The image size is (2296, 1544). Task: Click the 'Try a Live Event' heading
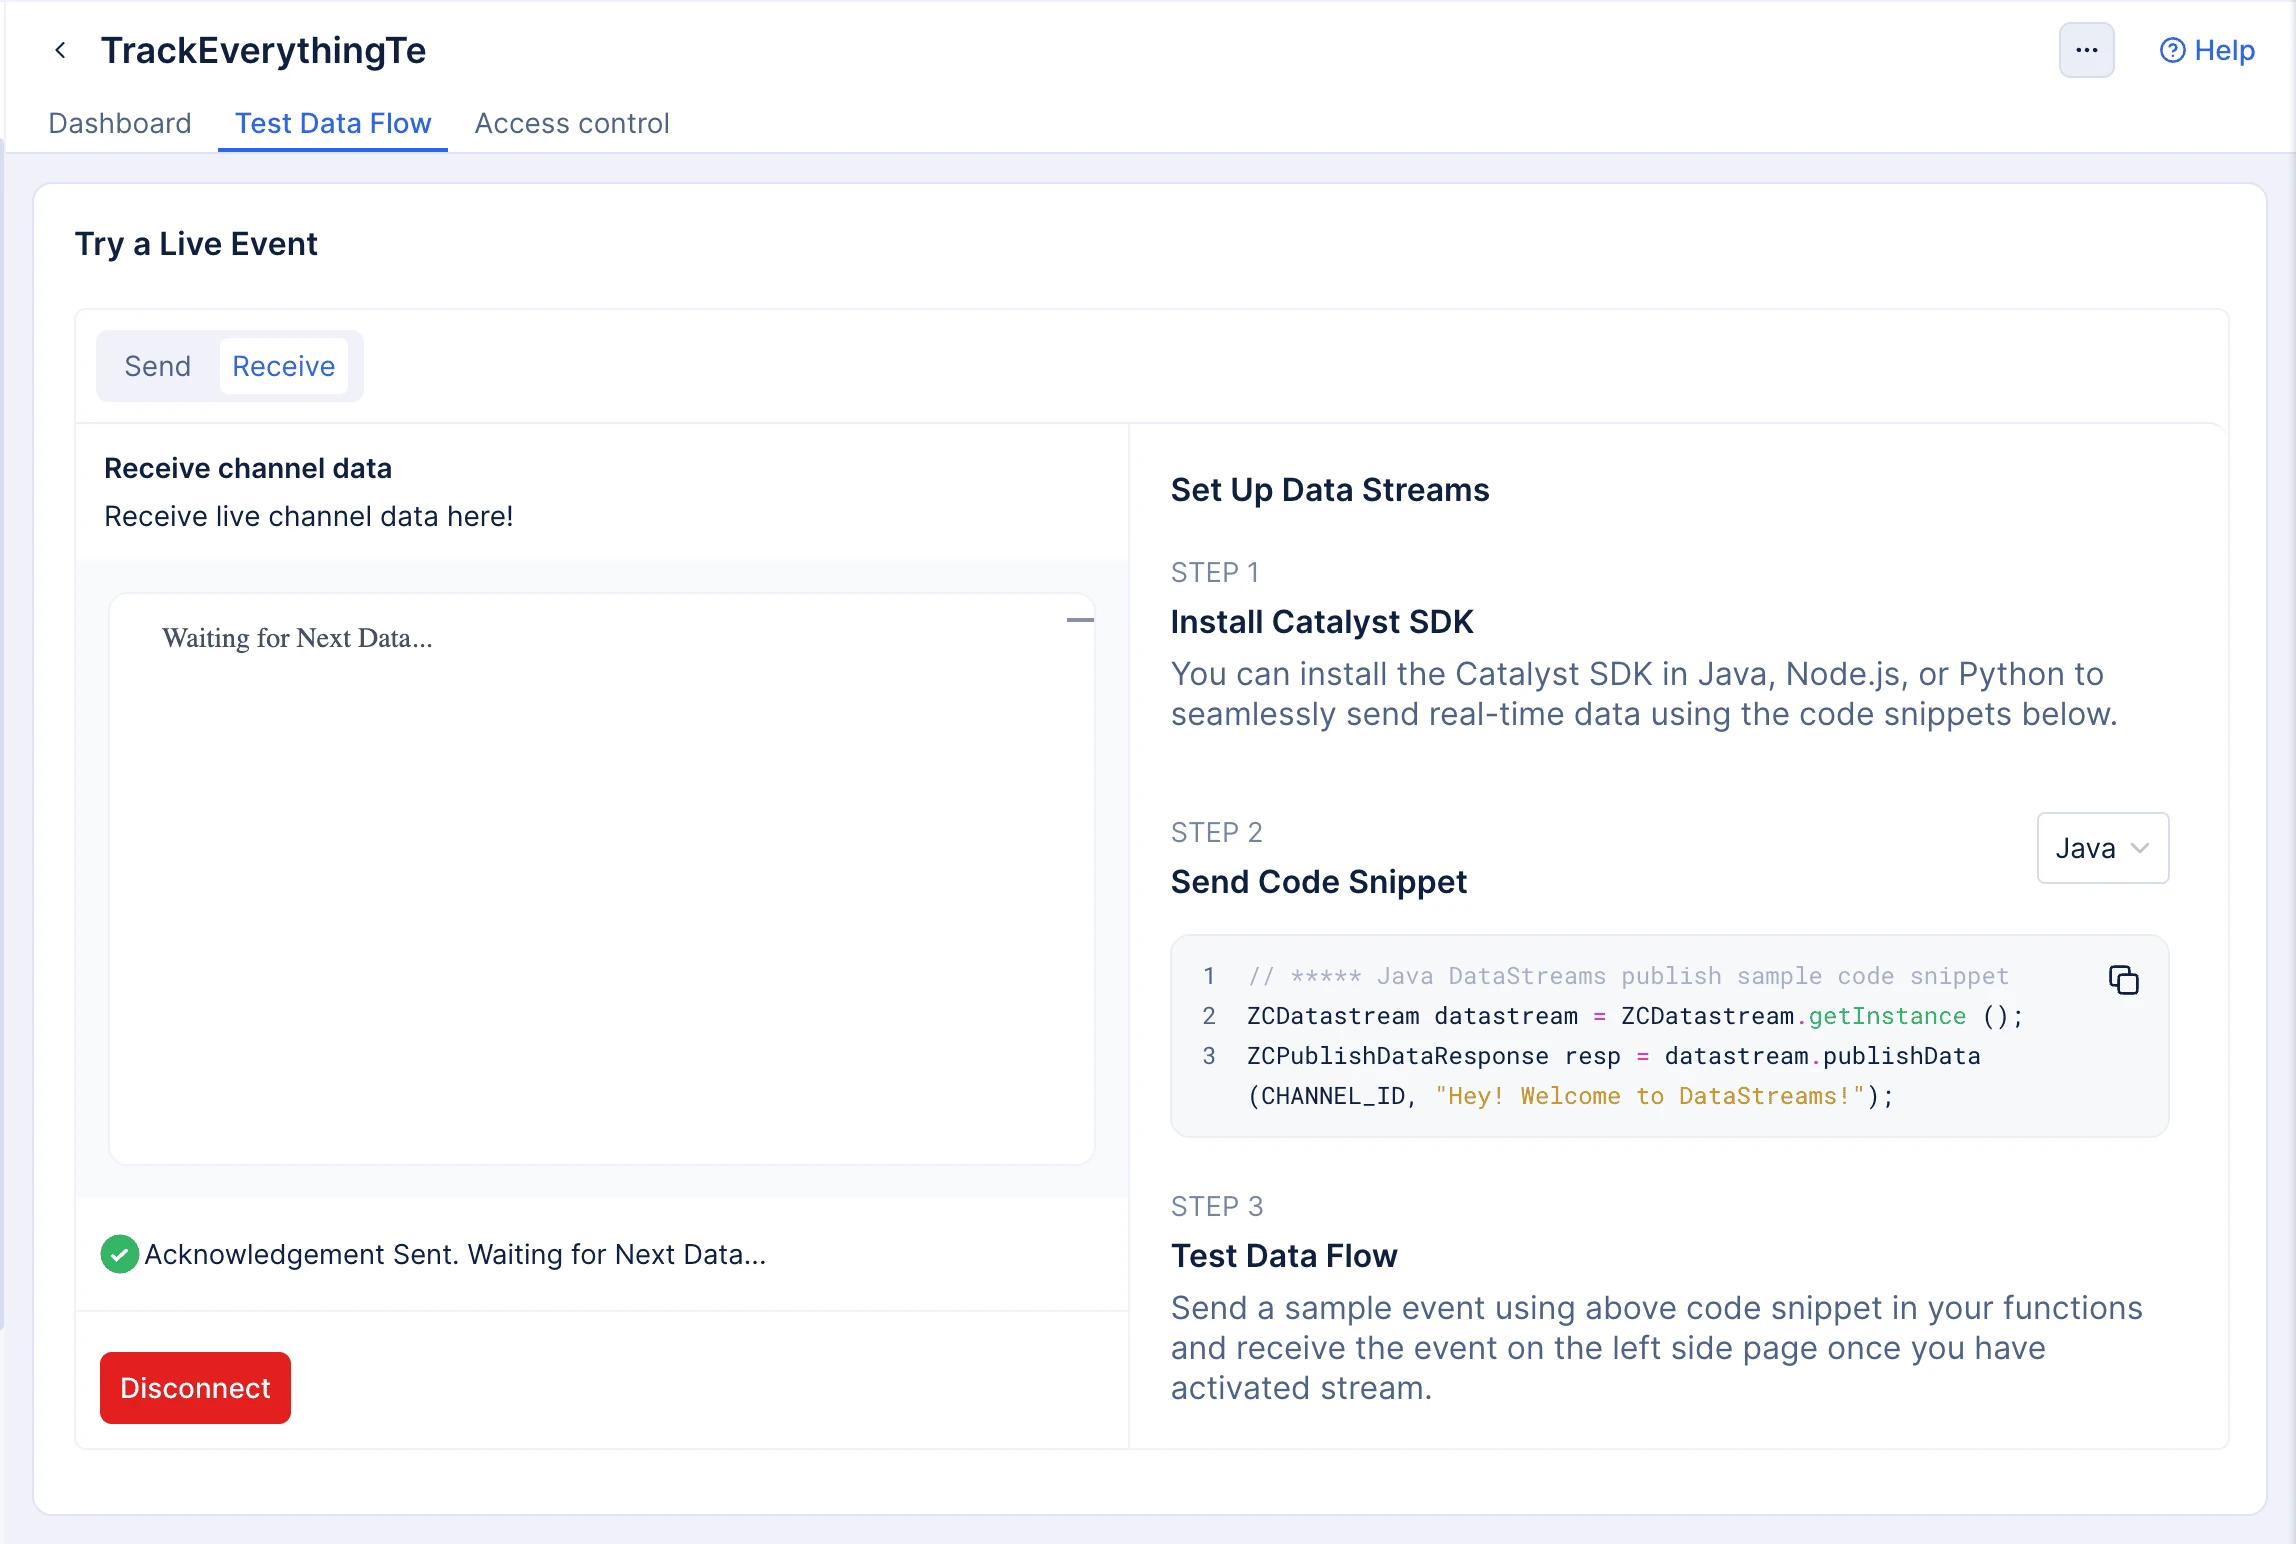[196, 244]
